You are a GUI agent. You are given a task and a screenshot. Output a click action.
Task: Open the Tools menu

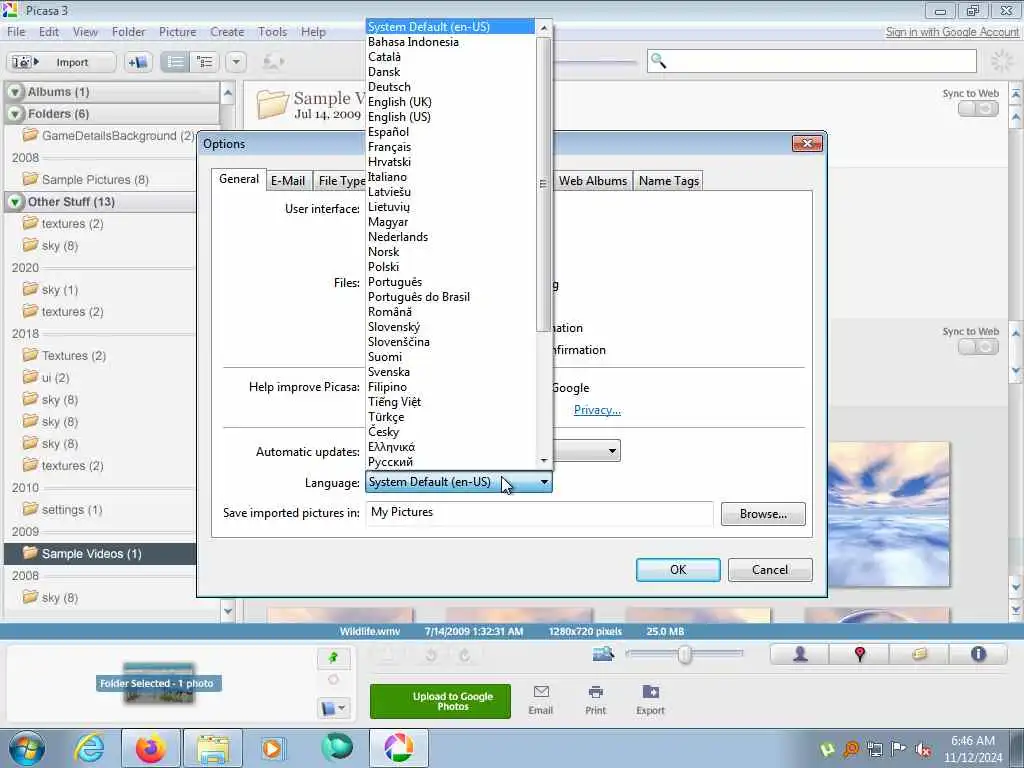coord(272,31)
